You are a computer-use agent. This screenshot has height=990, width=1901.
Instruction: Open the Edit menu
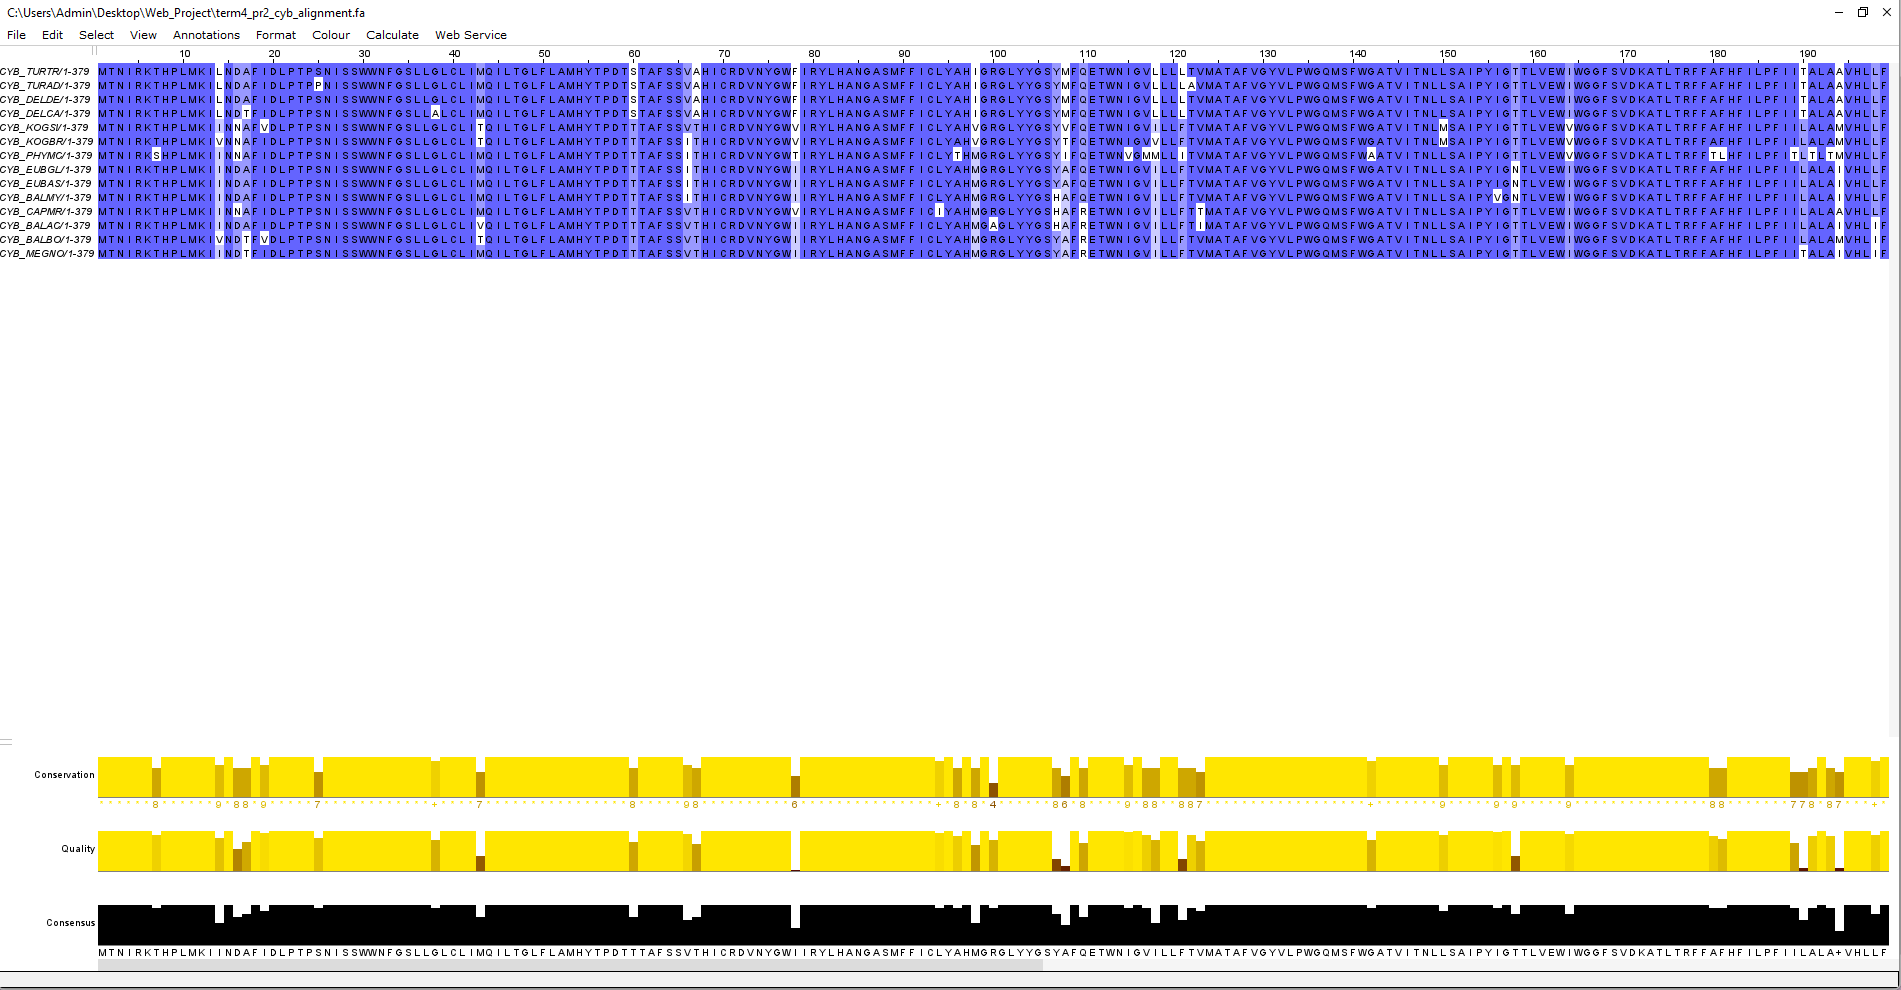(52, 35)
